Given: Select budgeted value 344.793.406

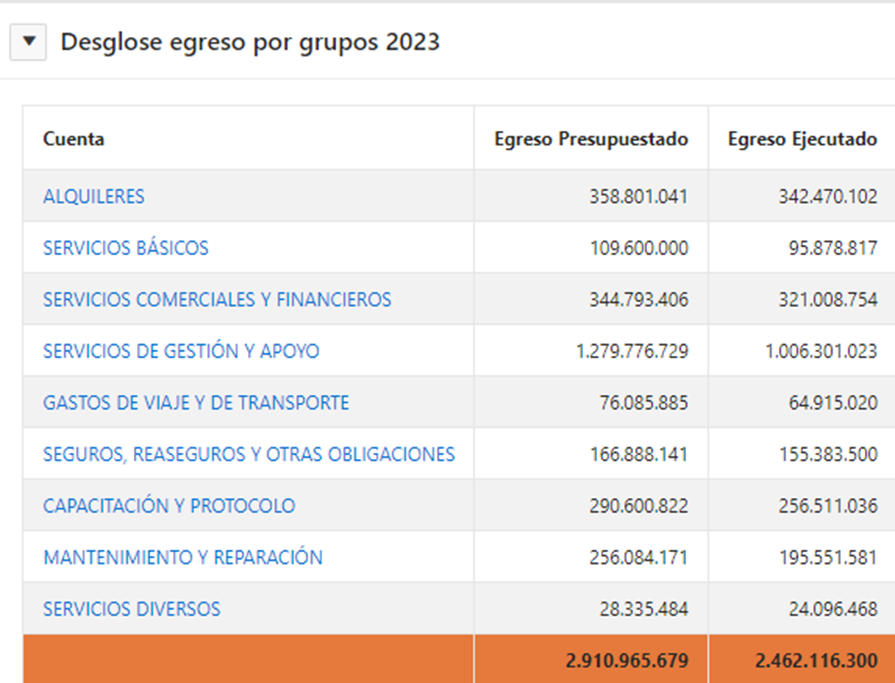Looking at the screenshot, I should point(639,300).
